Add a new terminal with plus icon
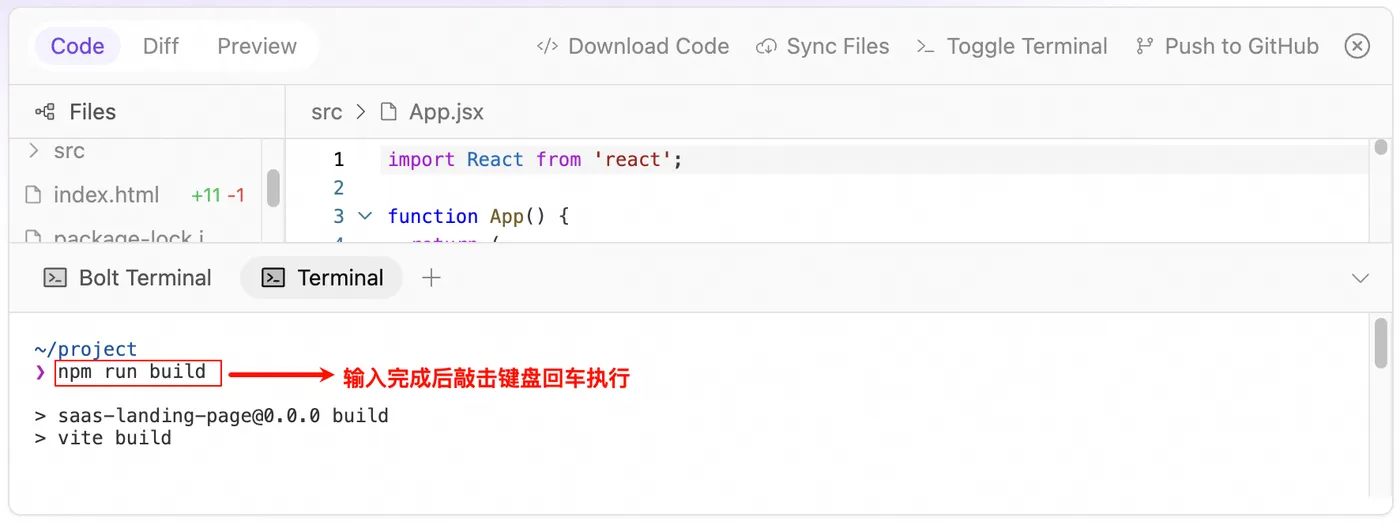Screen dimensions: 1400x525 coord(431,278)
